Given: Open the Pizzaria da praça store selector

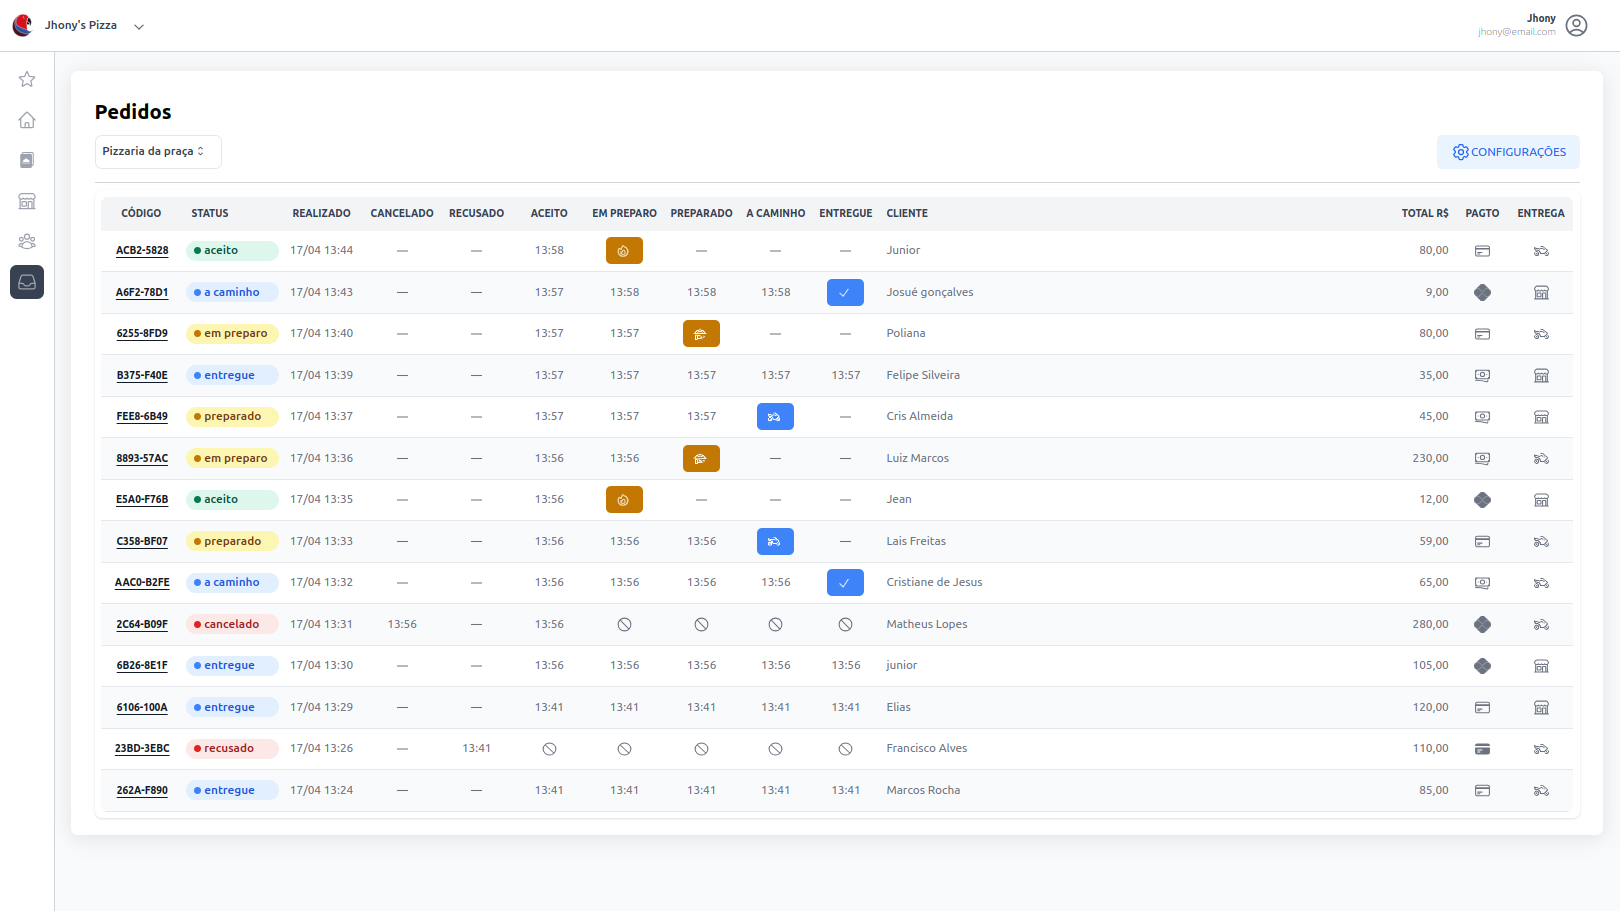Looking at the screenshot, I should pos(158,152).
